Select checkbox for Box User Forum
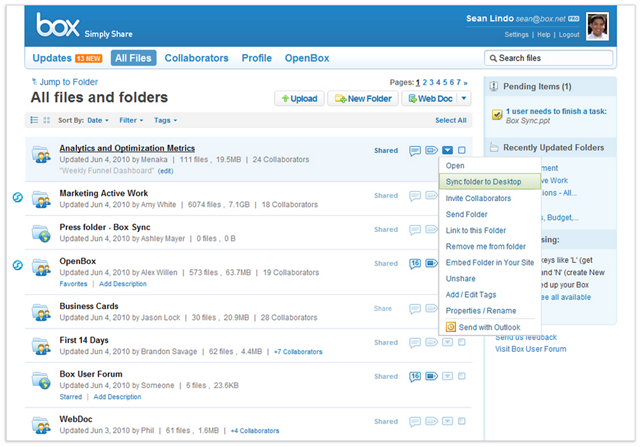Screen dimensions: 640x447 (x=462, y=376)
